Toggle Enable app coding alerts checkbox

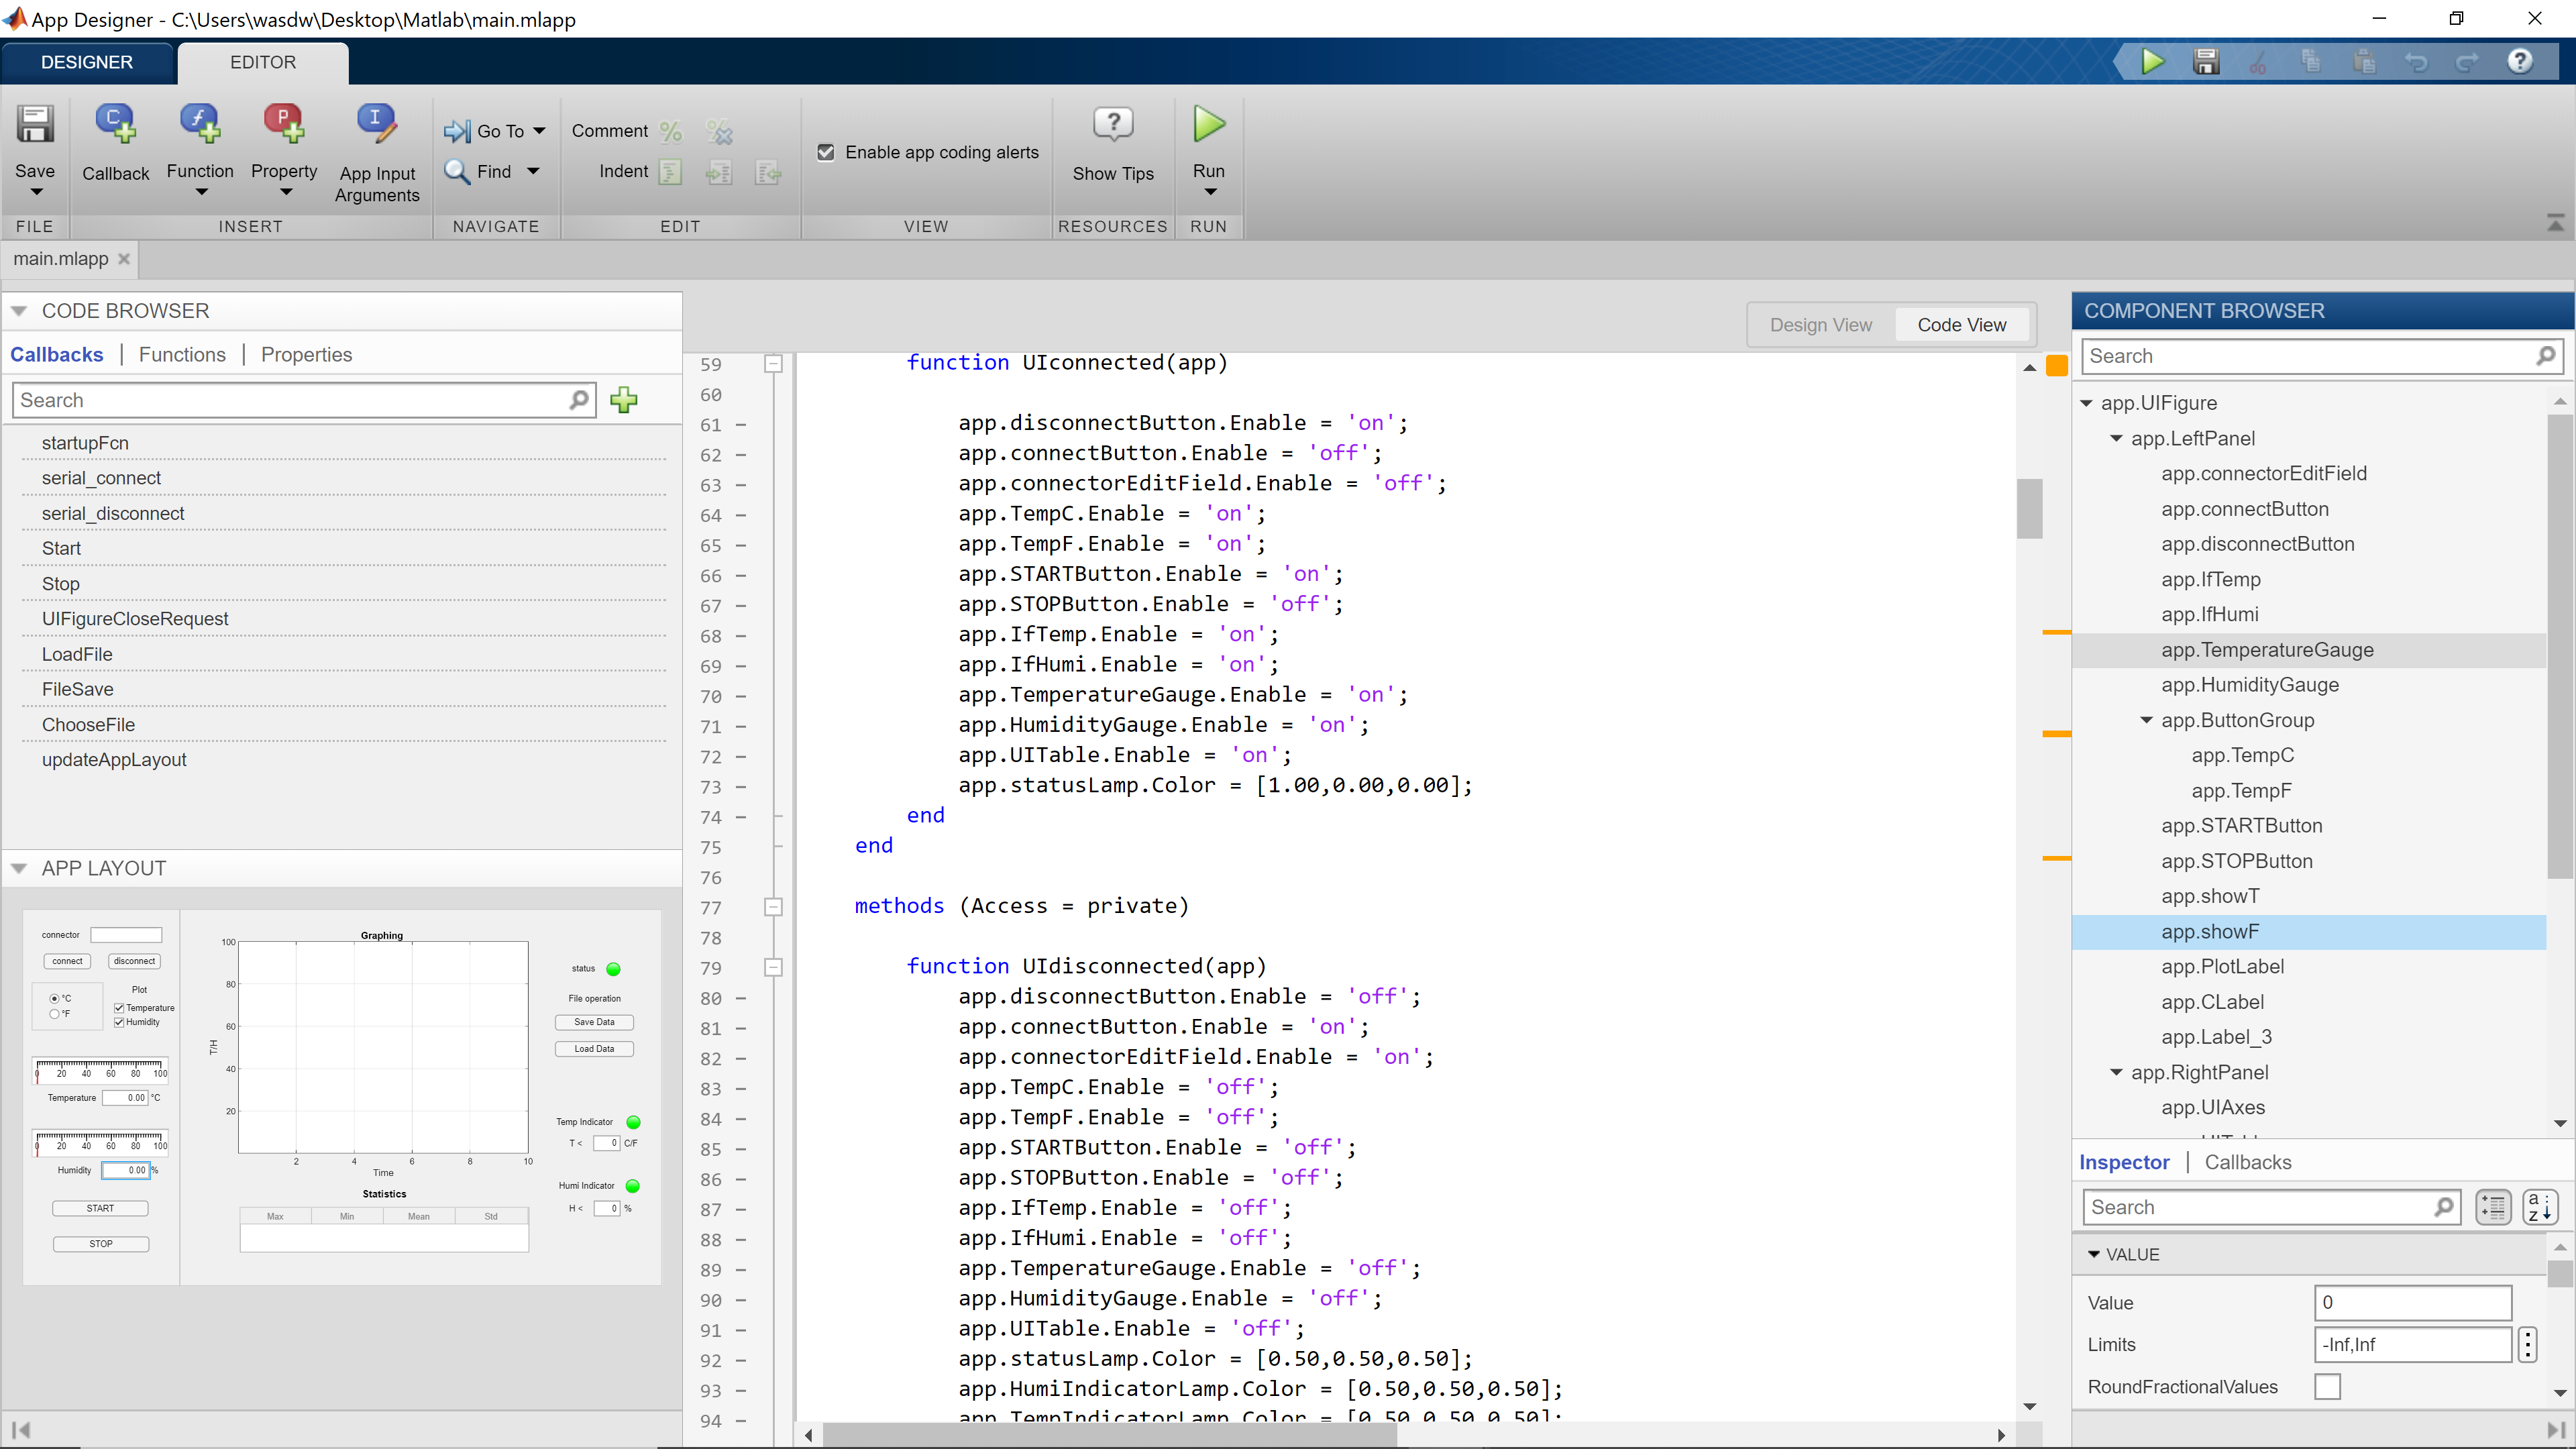pyautogui.click(x=826, y=152)
